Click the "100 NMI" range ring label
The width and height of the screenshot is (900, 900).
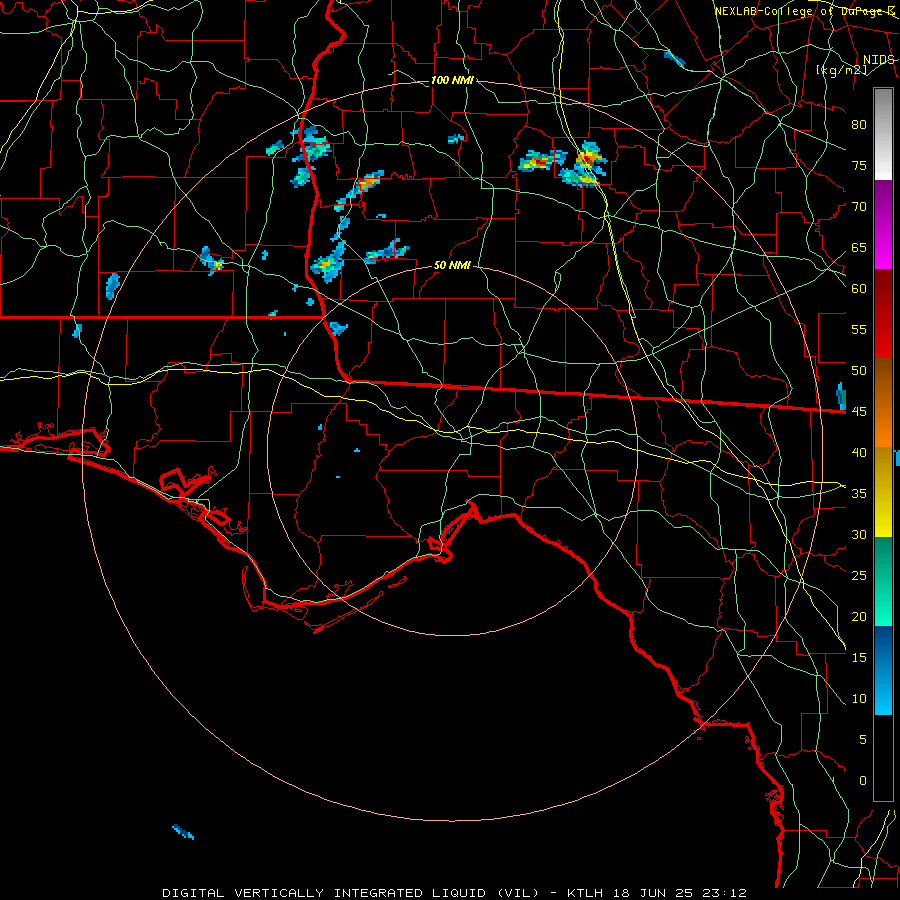tap(452, 80)
